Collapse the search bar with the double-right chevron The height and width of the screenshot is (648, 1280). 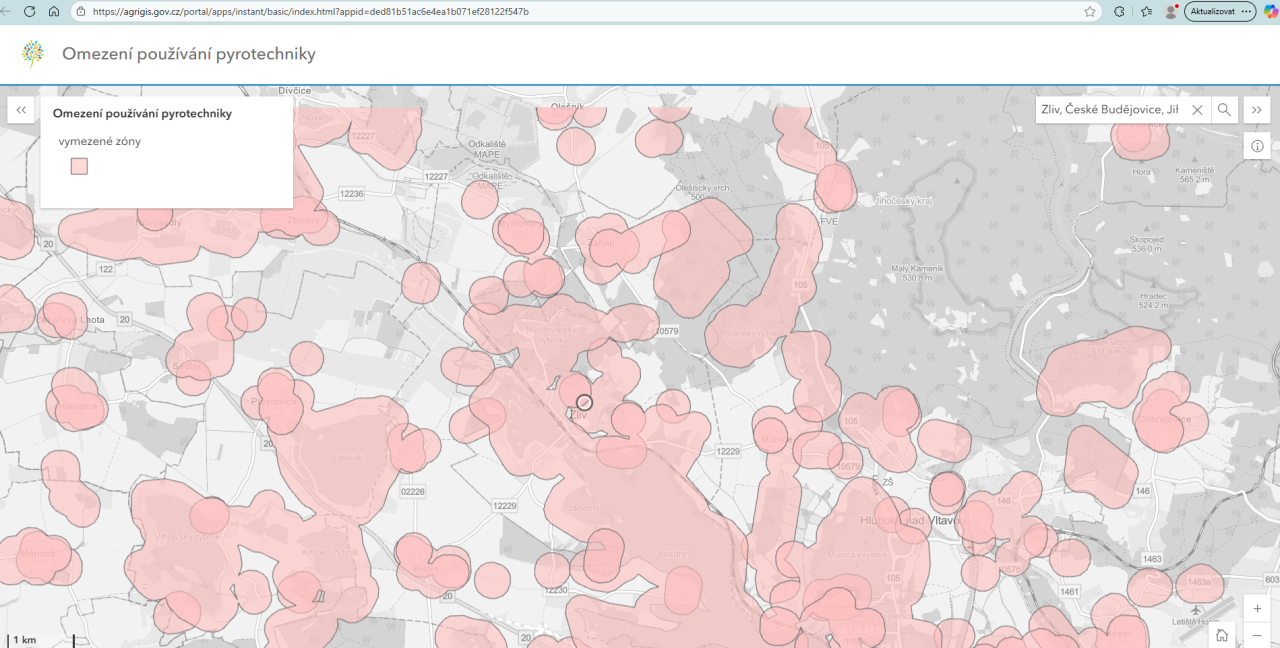tap(1257, 110)
